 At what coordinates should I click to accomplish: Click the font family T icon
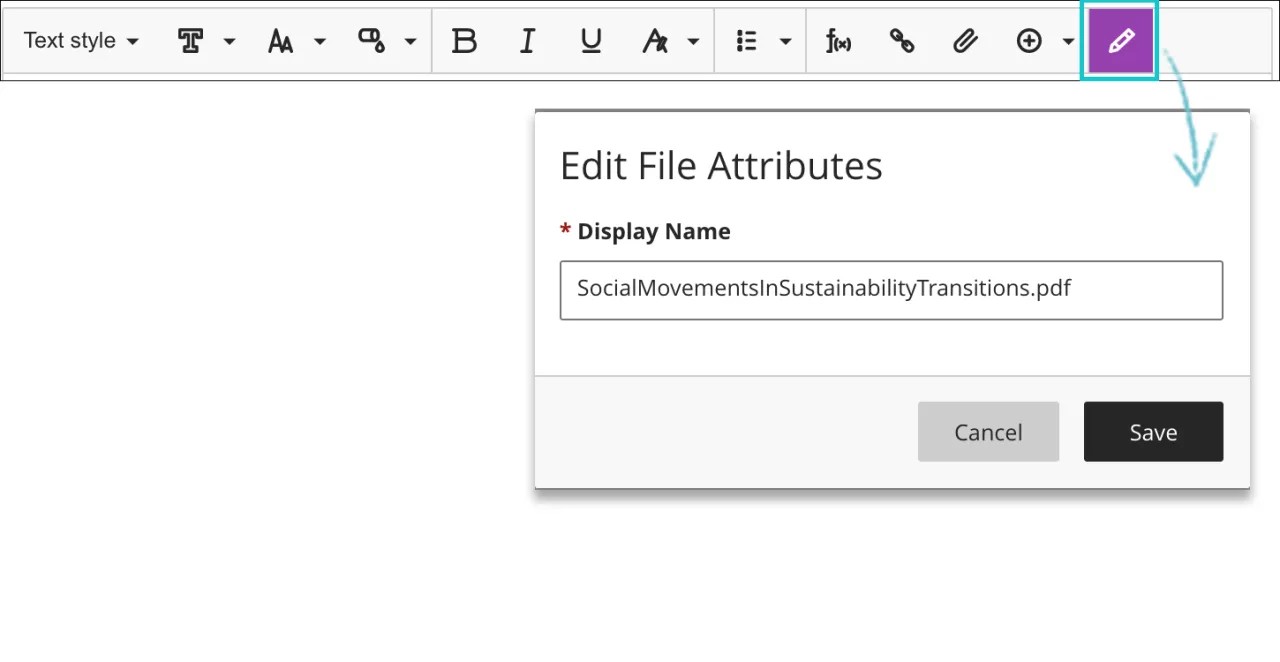coord(190,41)
